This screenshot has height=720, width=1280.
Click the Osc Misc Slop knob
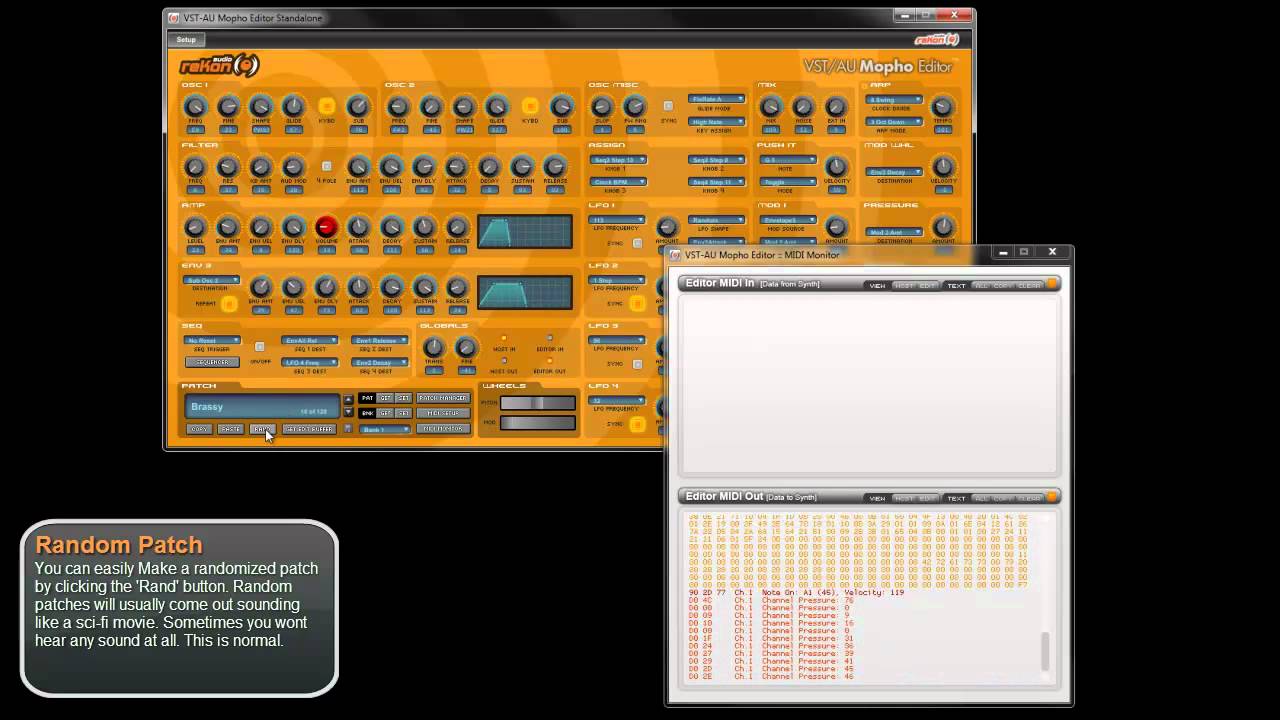pos(602,107)
